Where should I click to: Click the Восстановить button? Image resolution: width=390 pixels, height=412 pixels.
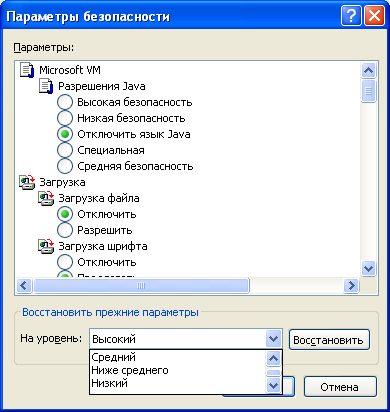(329, 340)
